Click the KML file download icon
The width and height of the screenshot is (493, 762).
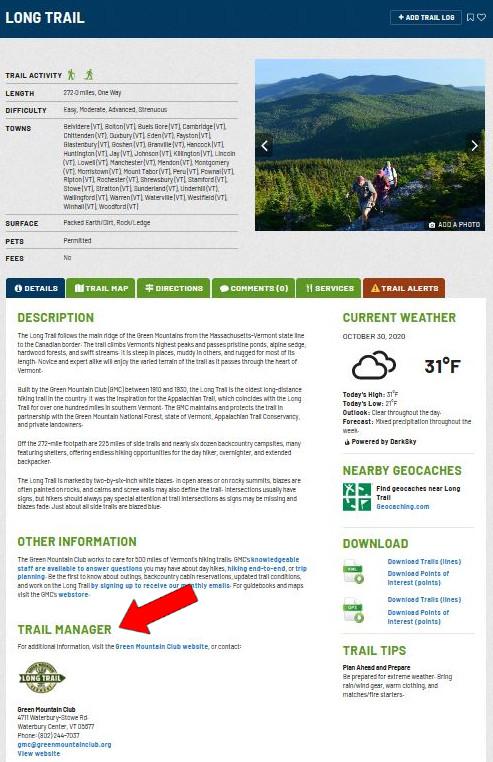353,571
